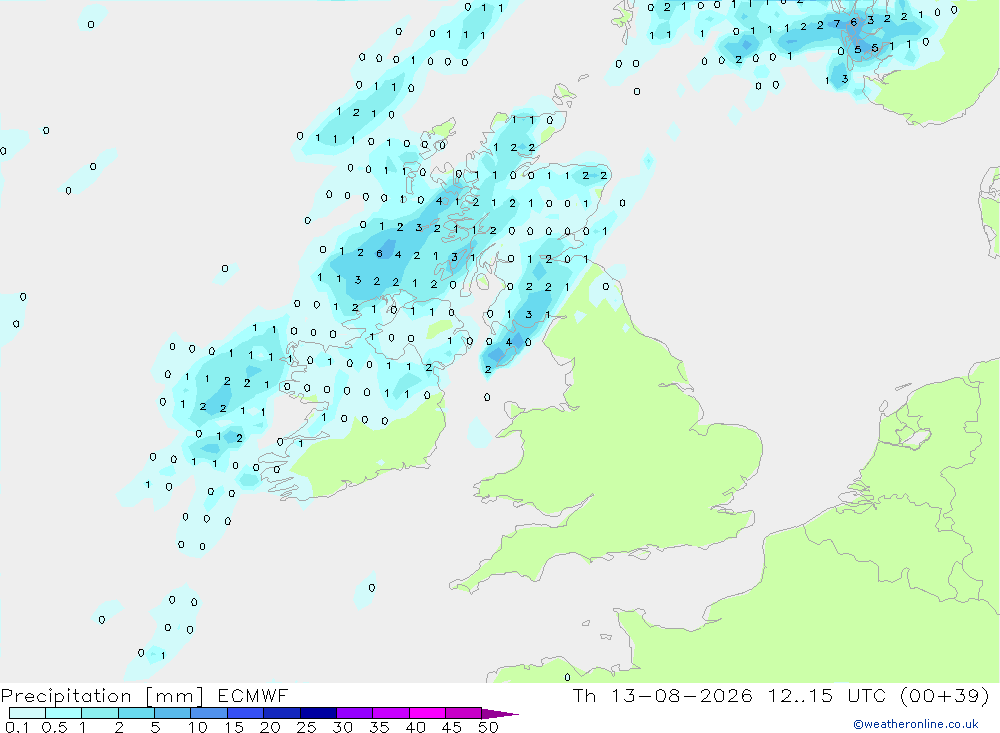Viewport: 1000px width, 733px height.
Task: Click the 25–30 mm purple legend swatch
Action: [318, 713]
